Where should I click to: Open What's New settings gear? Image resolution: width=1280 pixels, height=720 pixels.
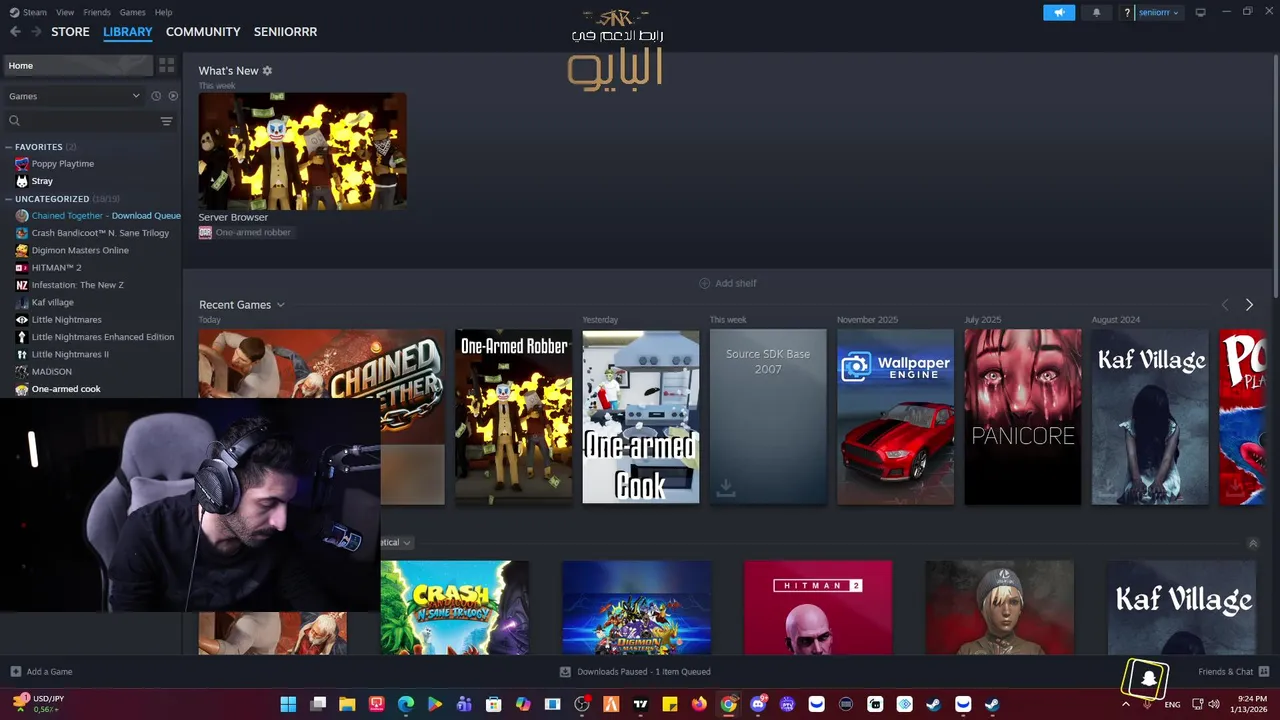click(x=267, y=71)
